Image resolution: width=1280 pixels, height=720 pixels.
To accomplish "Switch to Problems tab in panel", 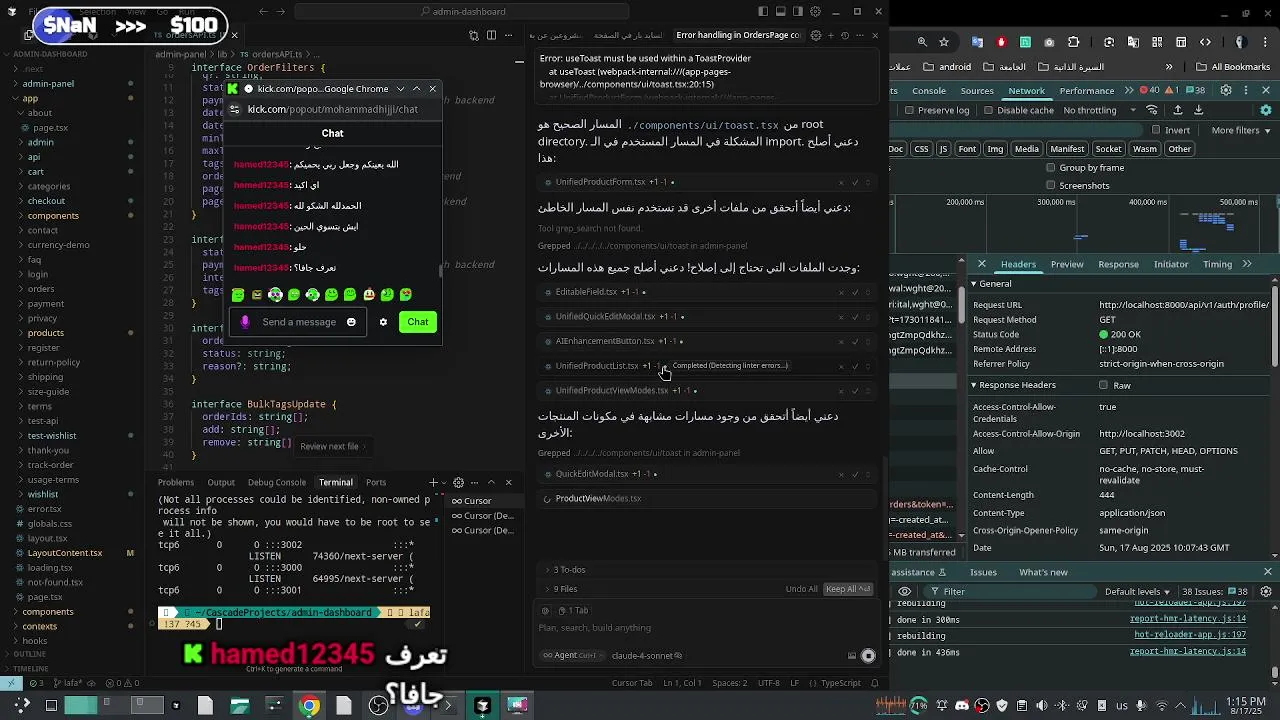I will (176, 482).
